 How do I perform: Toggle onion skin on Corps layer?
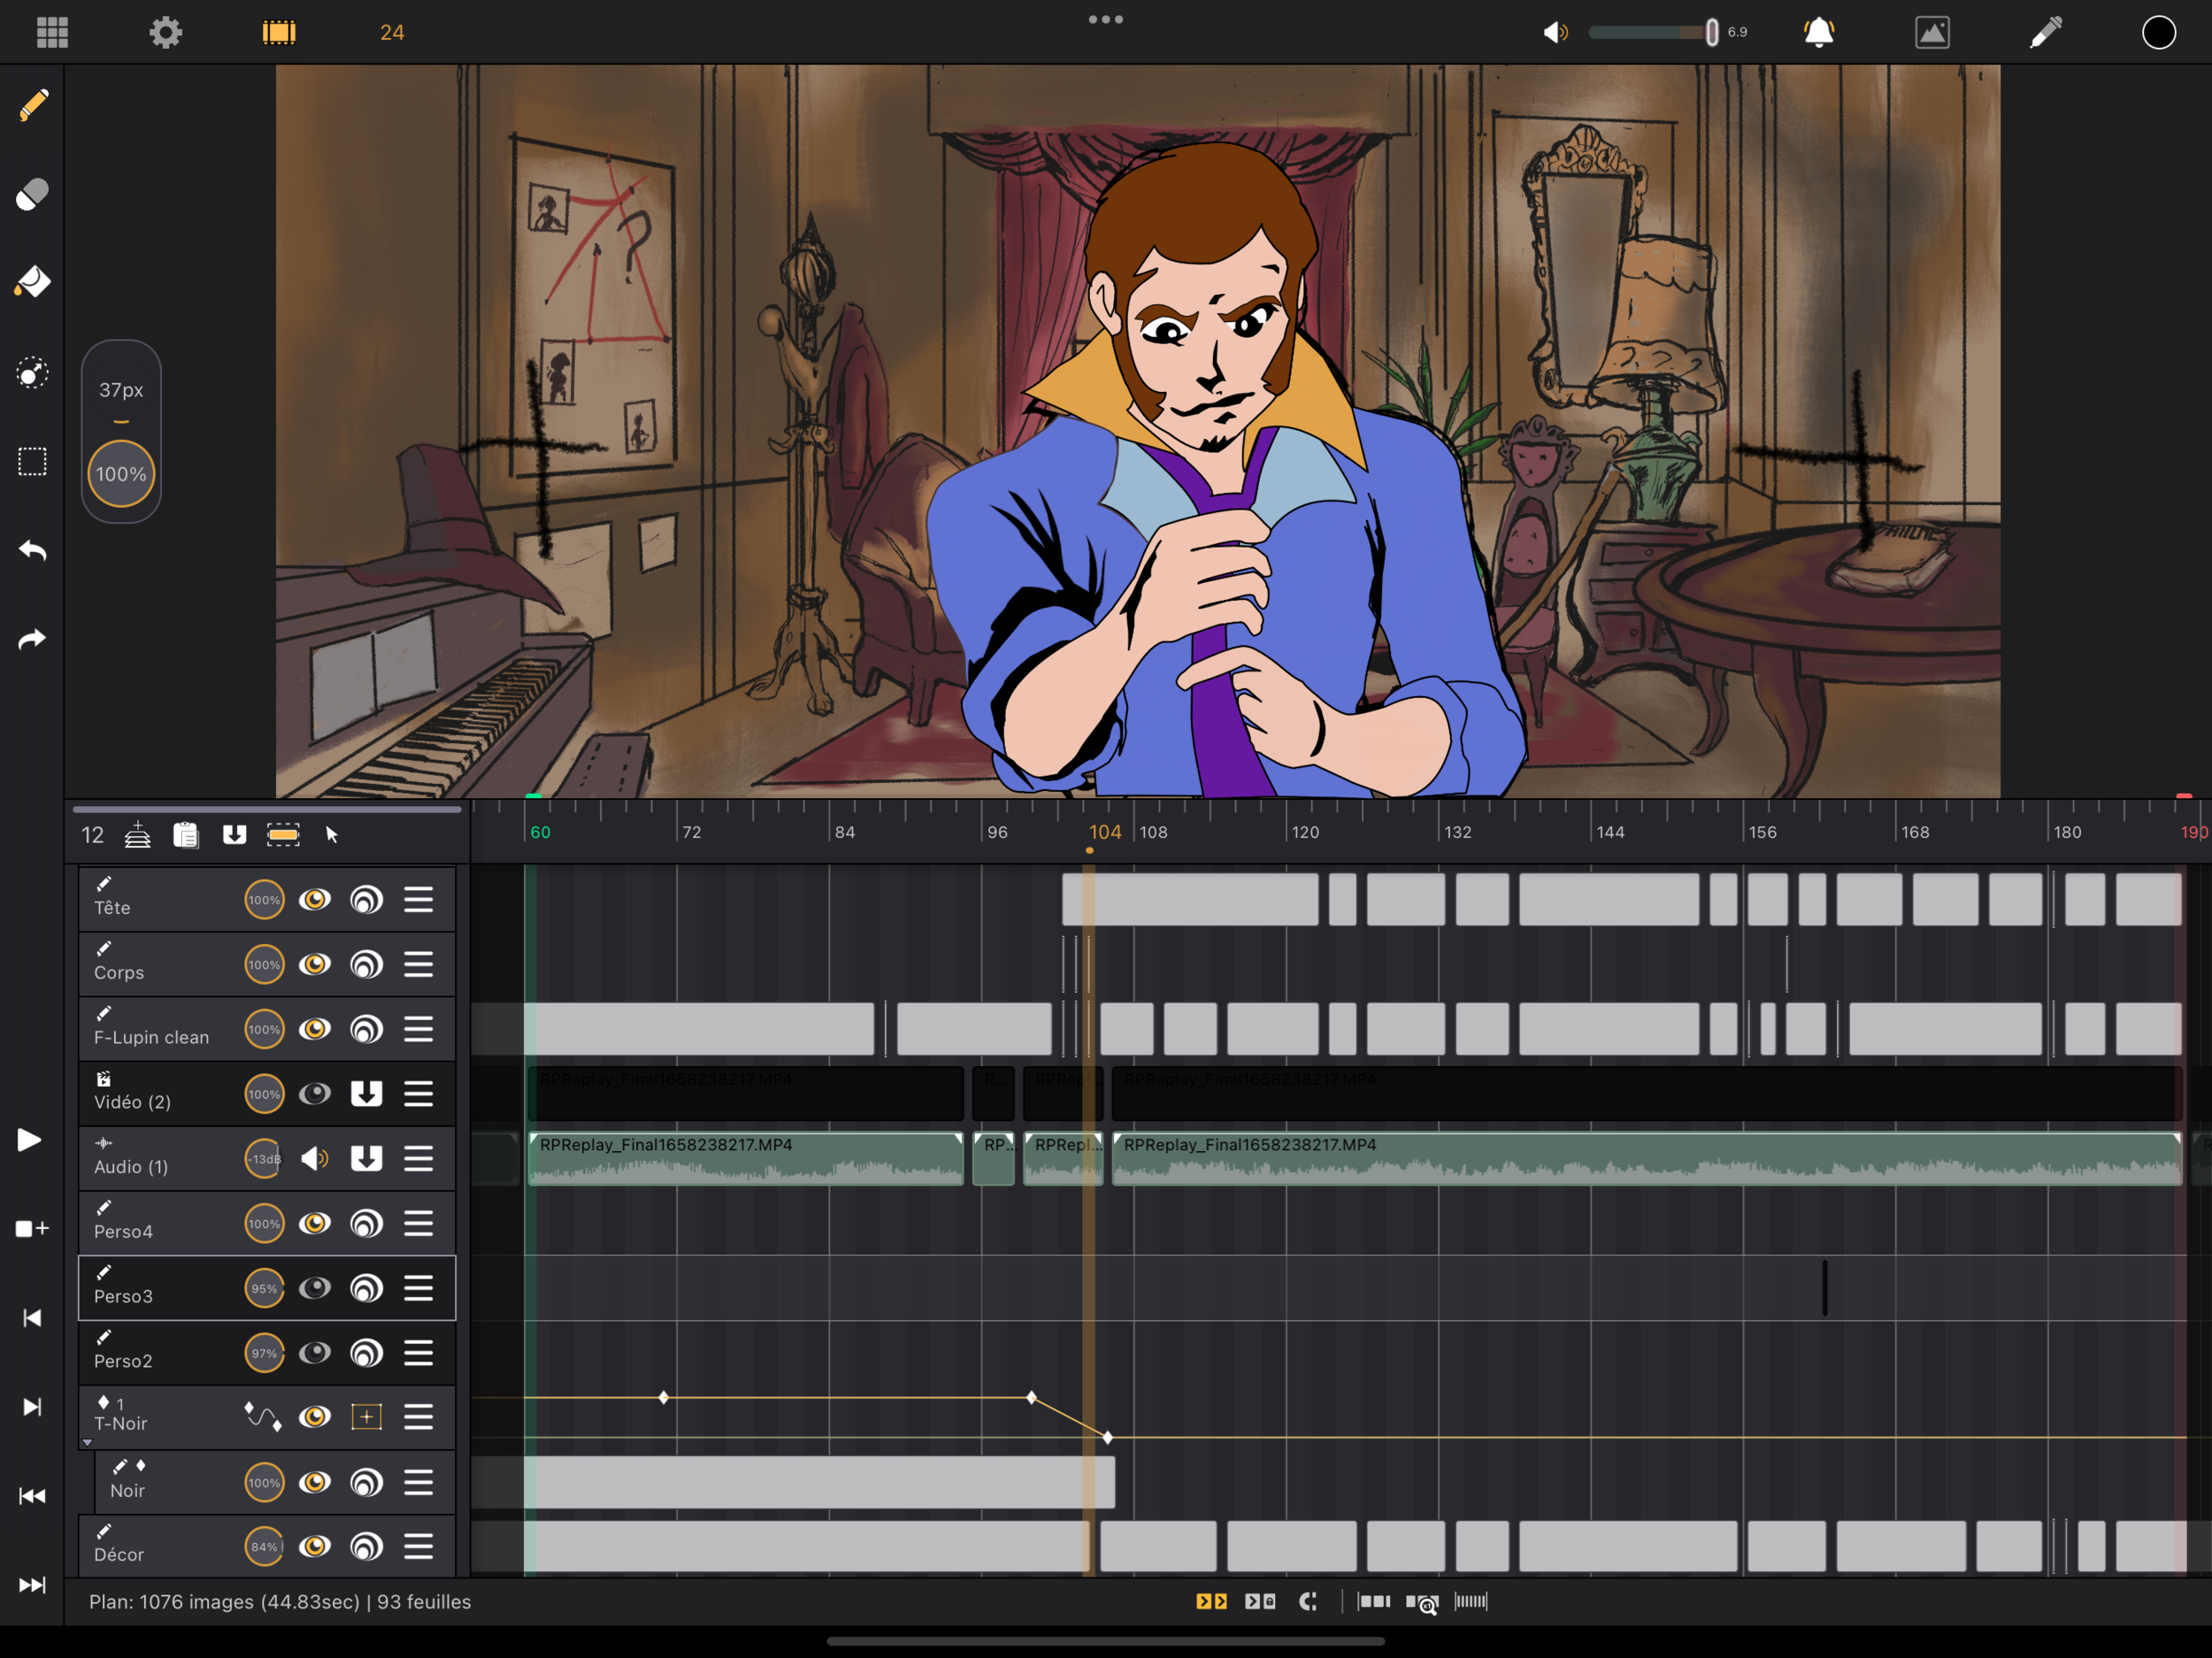[x=367, y=965]
